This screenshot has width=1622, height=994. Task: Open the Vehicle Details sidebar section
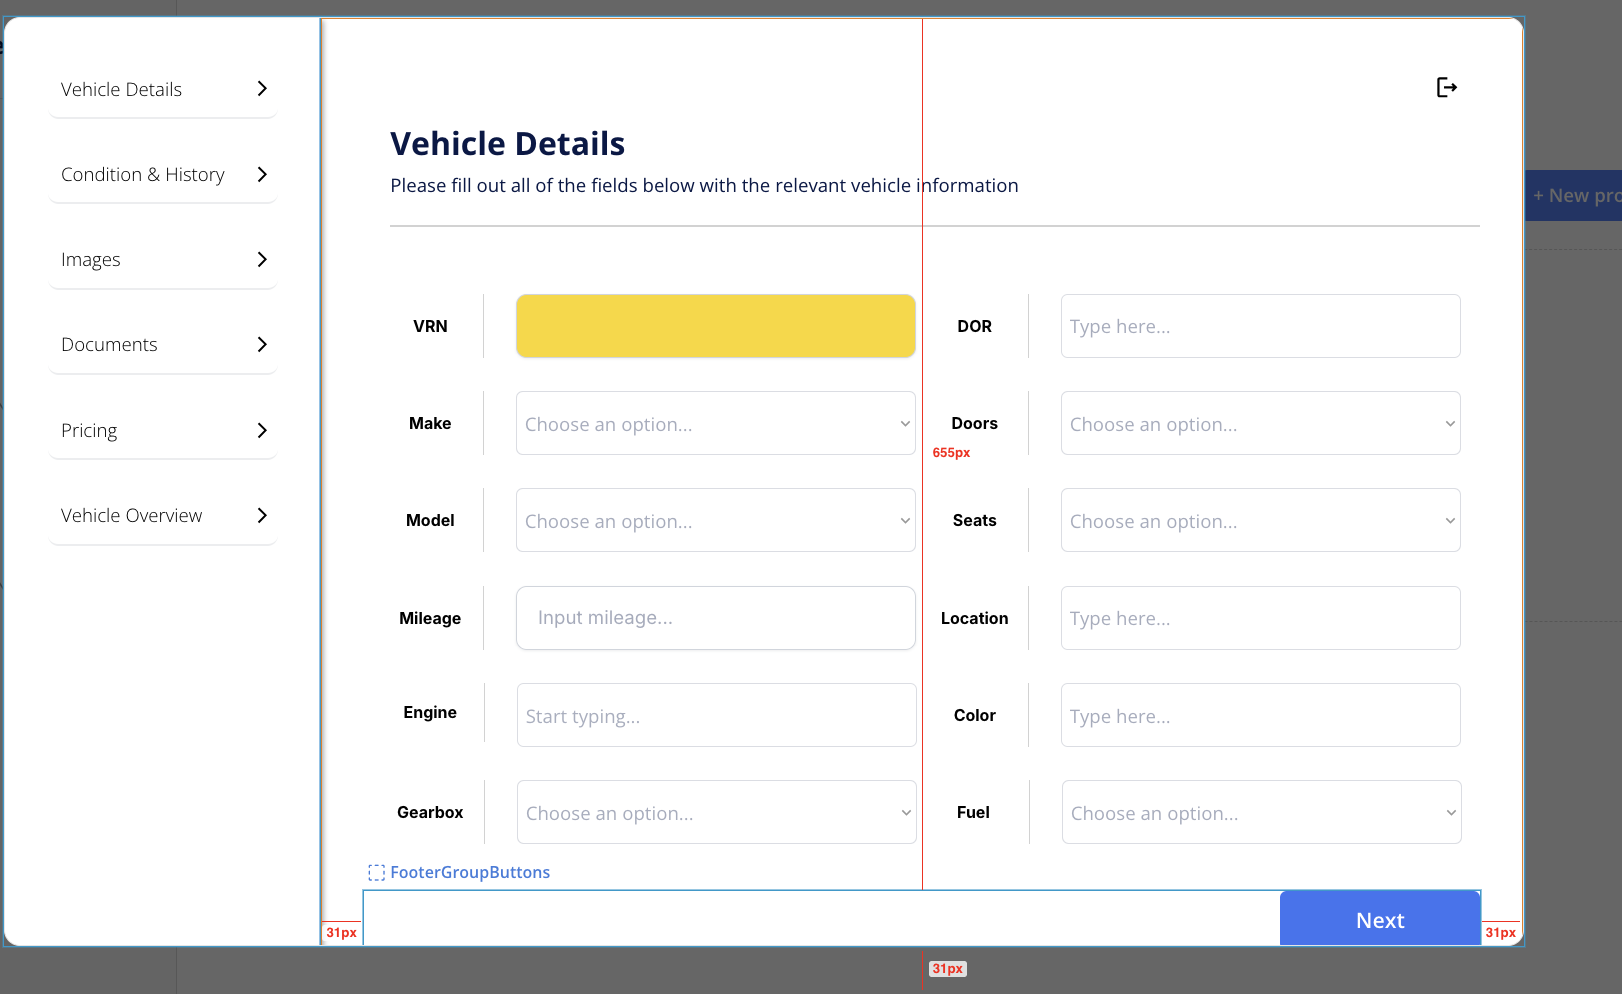point(163,89)
